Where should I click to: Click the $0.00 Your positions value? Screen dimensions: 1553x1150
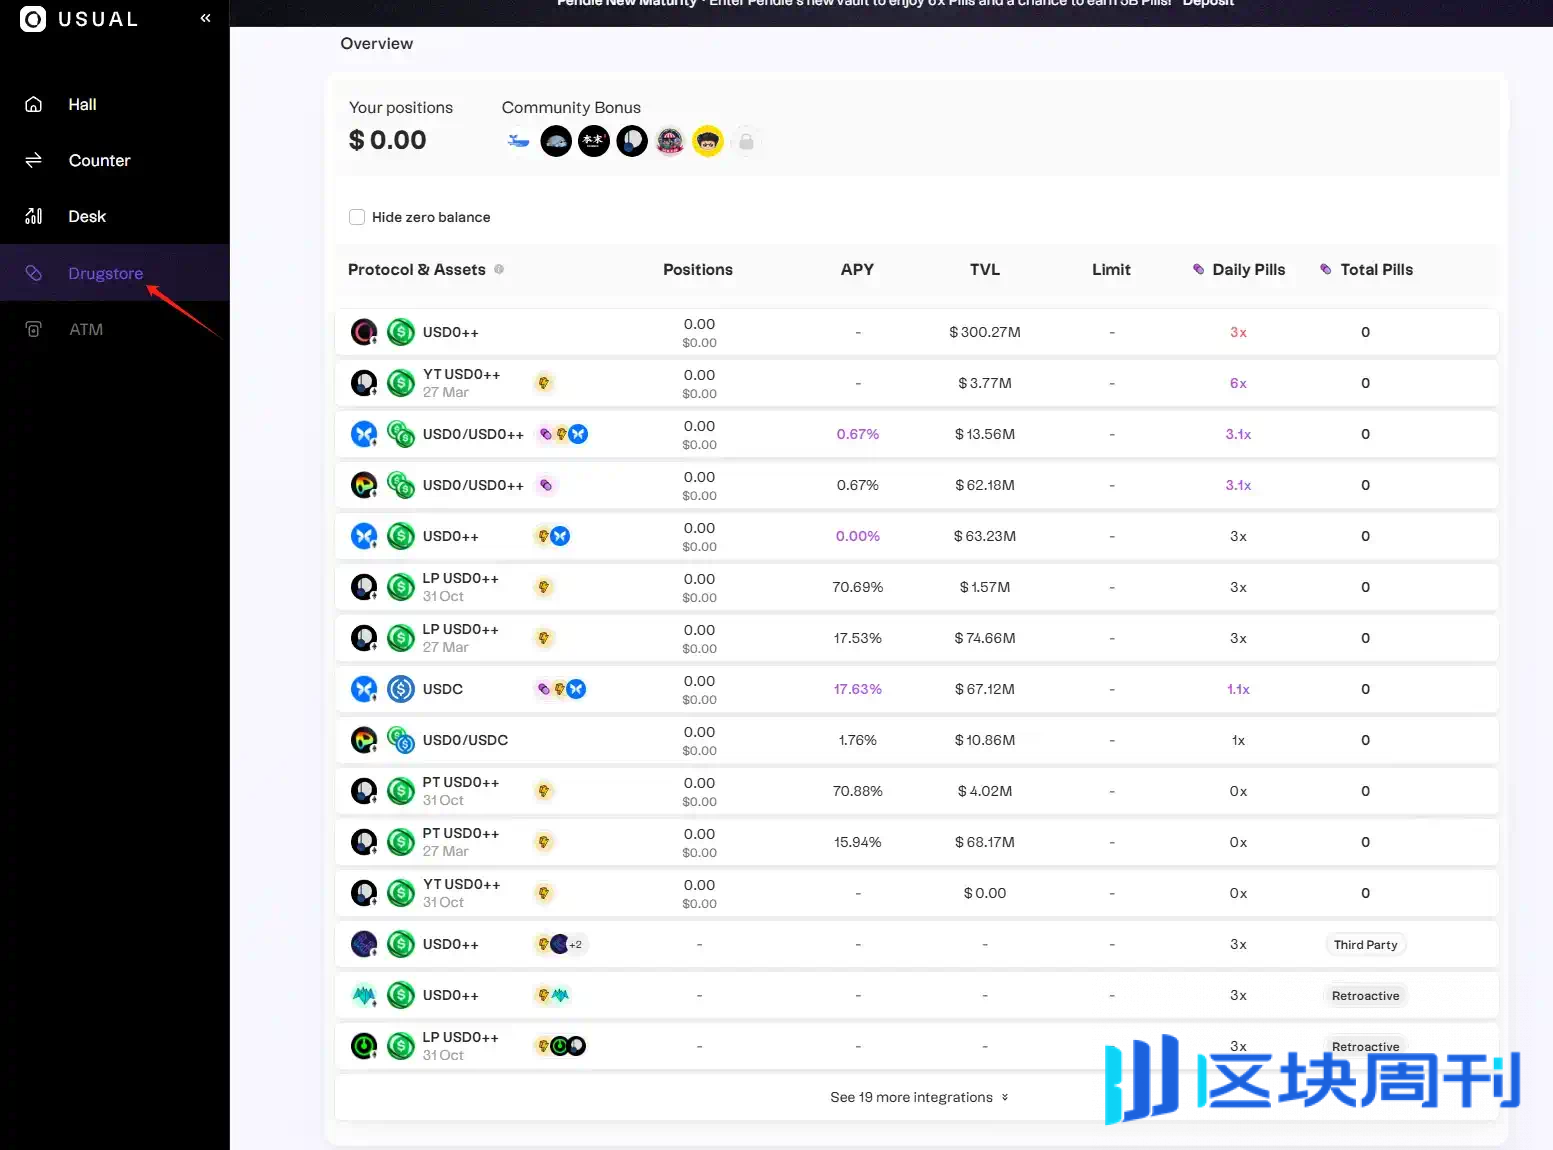388,140
